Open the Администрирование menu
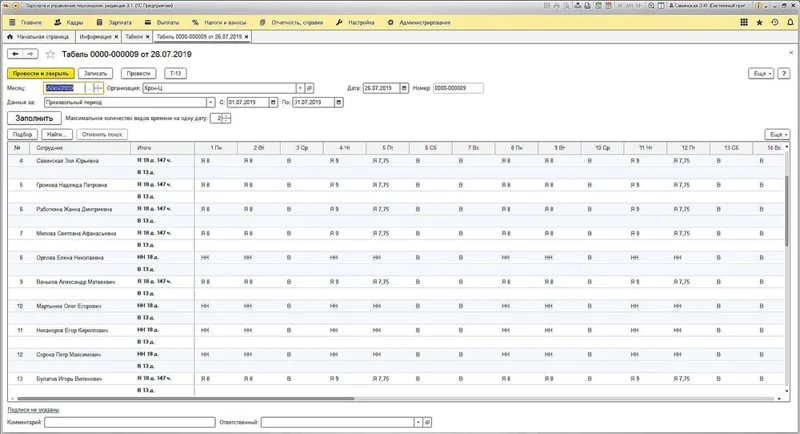This screenshot has height=434, width=800. [x=419, y=22]
